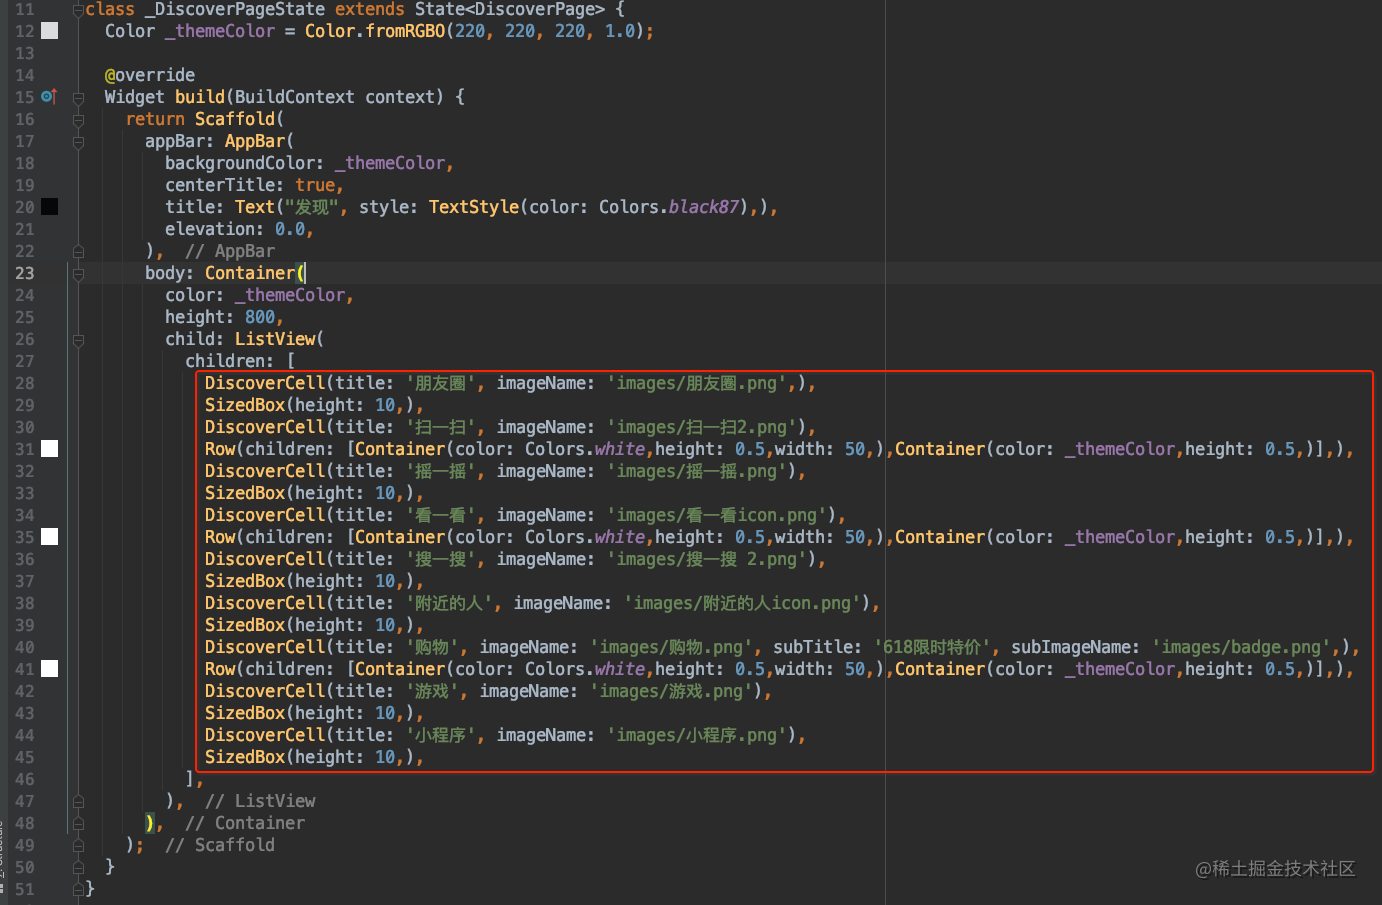Collapse the Scaffold fold marker on line 16
This screenshot has height=905, width=1382.
(78, 120)
